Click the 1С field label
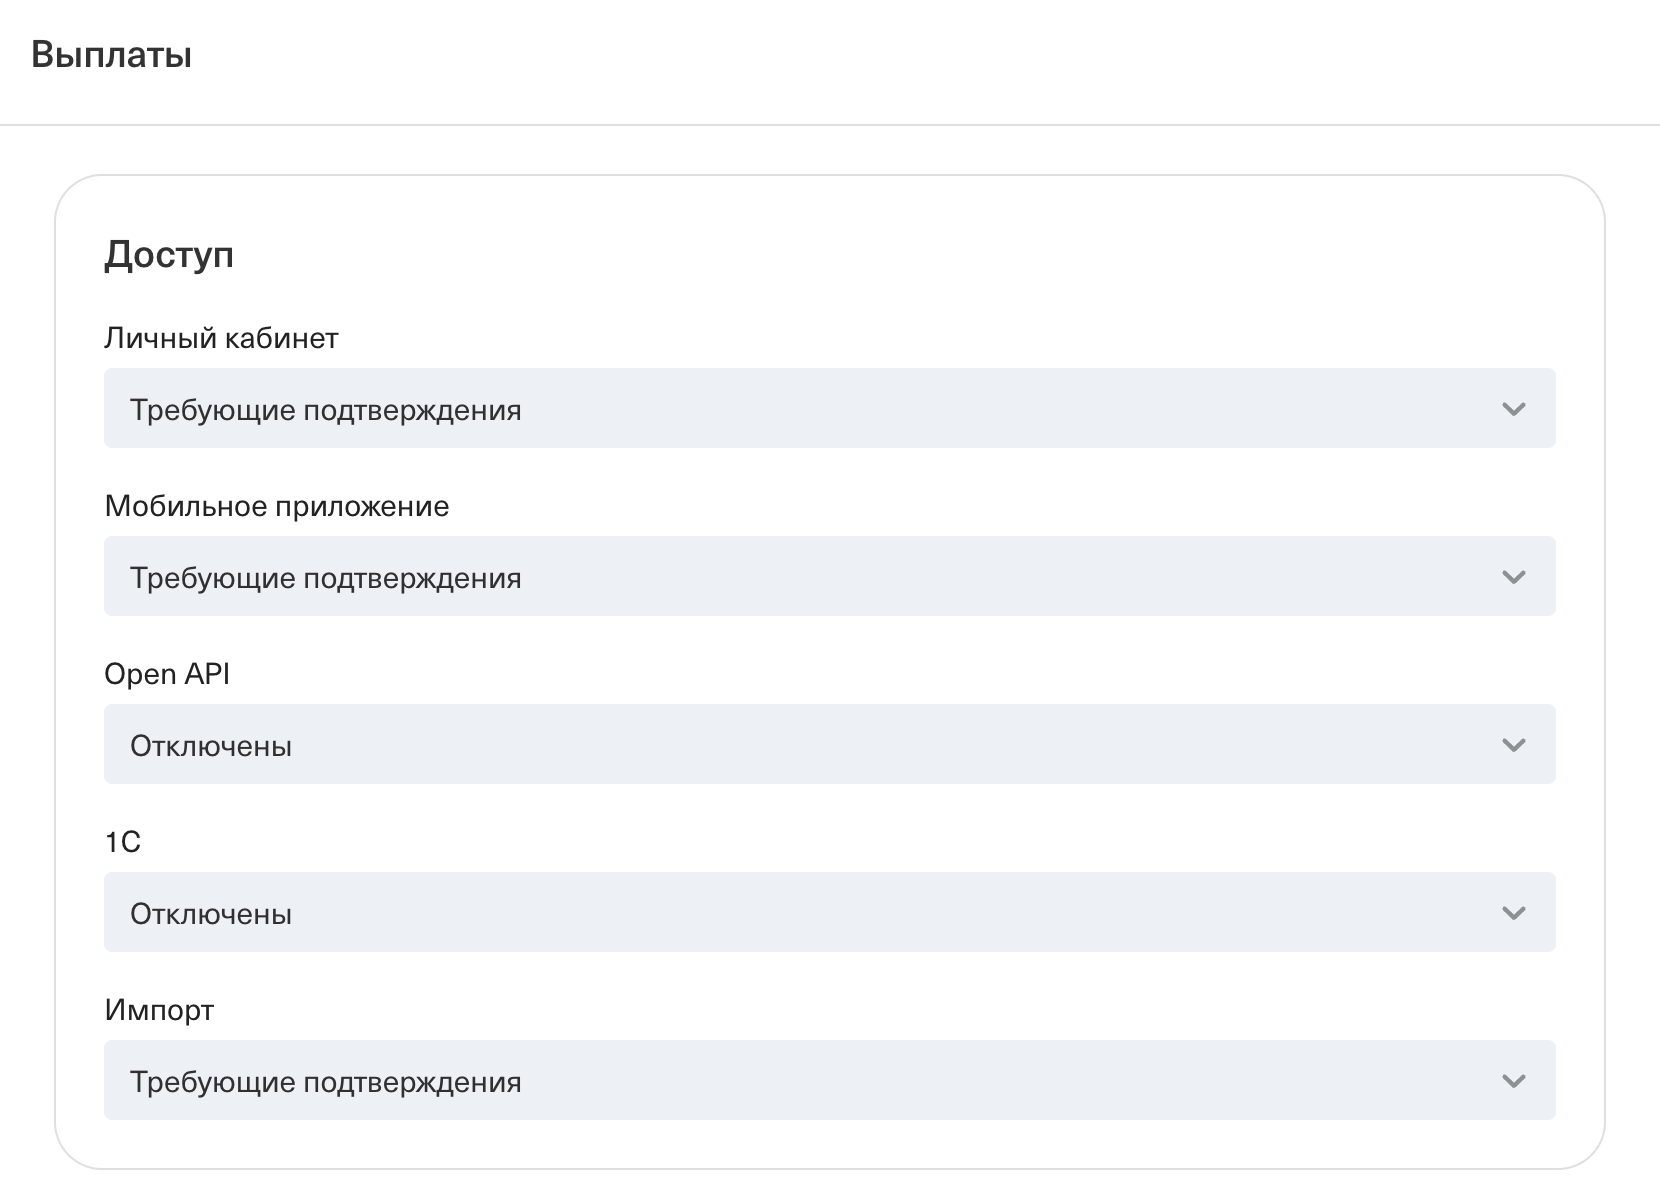The image size is (1660, 1196). (x=122, y=842)
